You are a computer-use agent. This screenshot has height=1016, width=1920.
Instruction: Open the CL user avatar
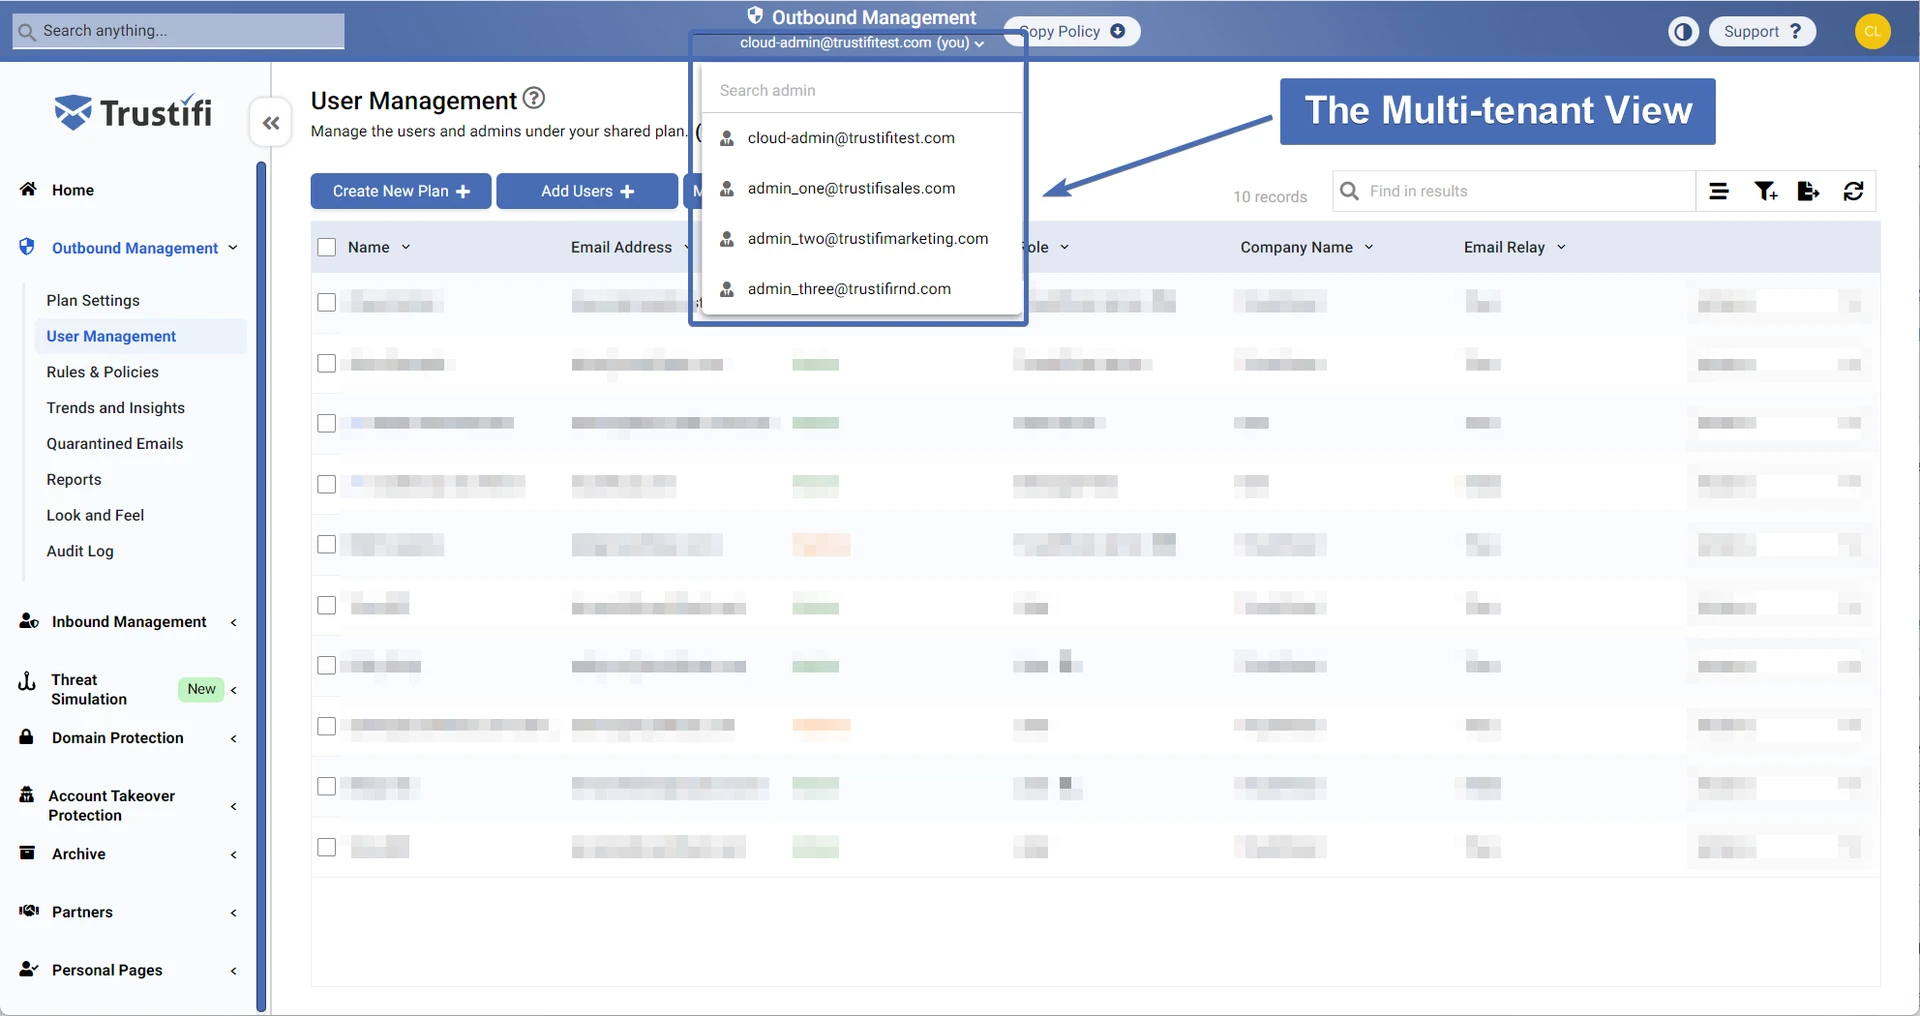(x=1872, y=32)
